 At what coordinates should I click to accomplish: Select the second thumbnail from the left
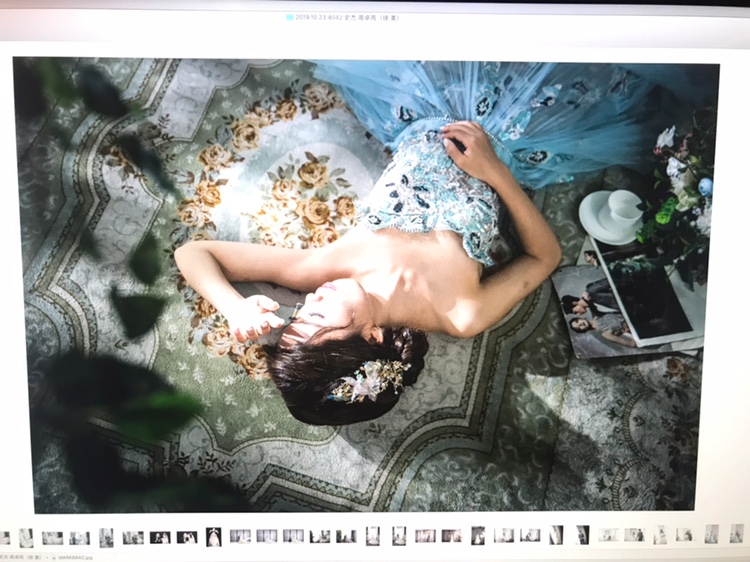[26, 538]
